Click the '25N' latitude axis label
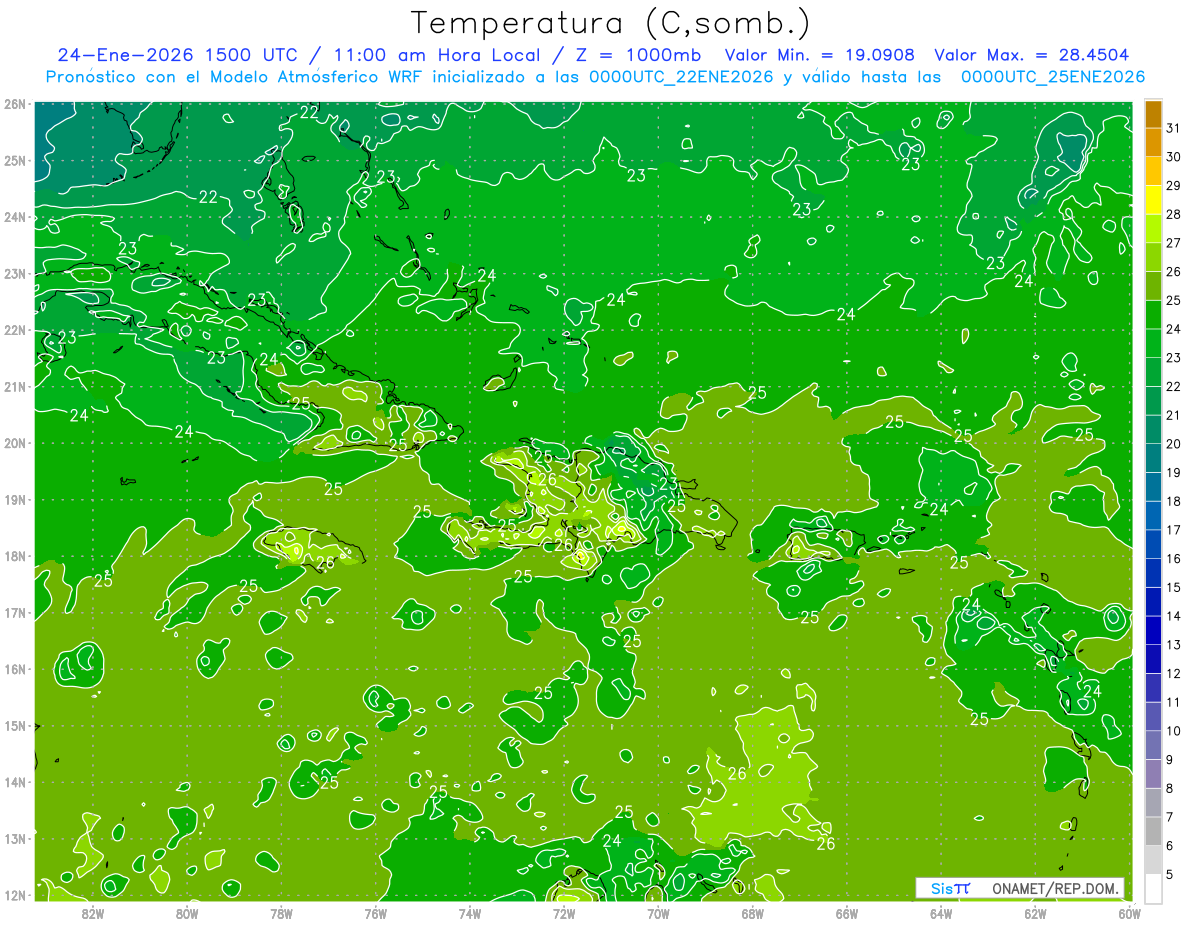 pyautogui.click(x=14, y=161)
